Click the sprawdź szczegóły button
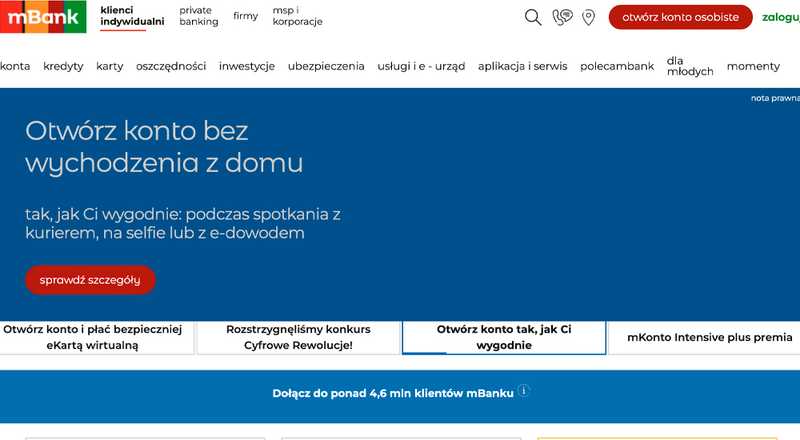 tap(90, 280)
